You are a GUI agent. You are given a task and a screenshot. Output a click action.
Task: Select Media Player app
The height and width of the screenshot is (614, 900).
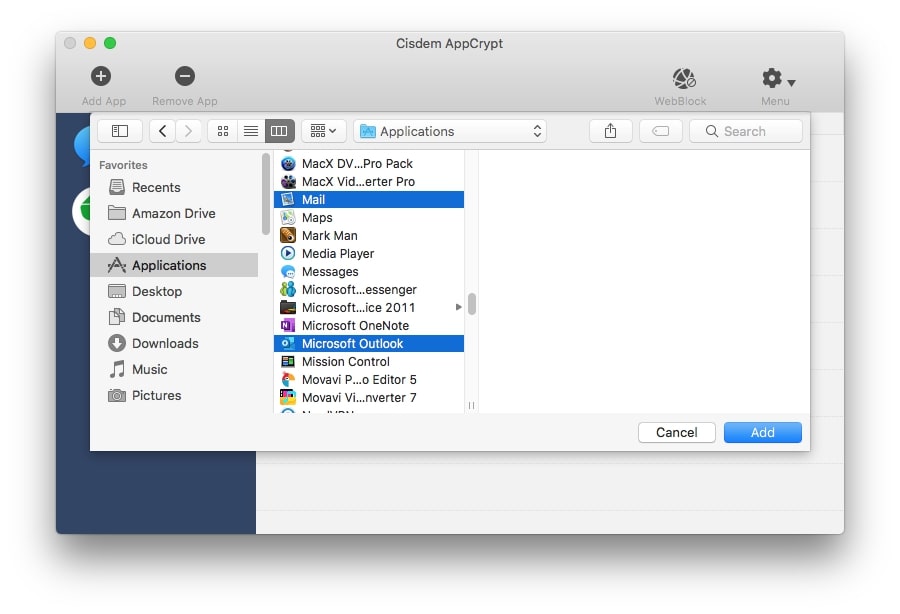click(369, 253)
